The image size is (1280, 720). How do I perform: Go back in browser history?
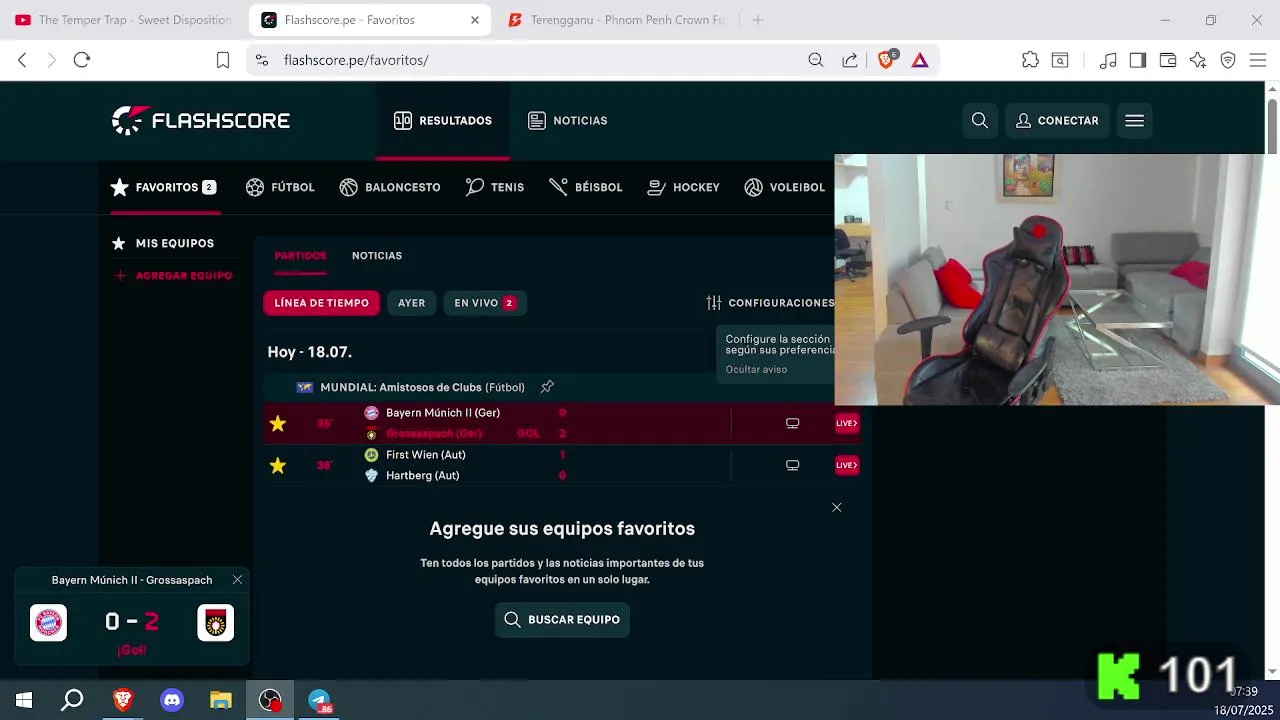[x=22, y=60]
